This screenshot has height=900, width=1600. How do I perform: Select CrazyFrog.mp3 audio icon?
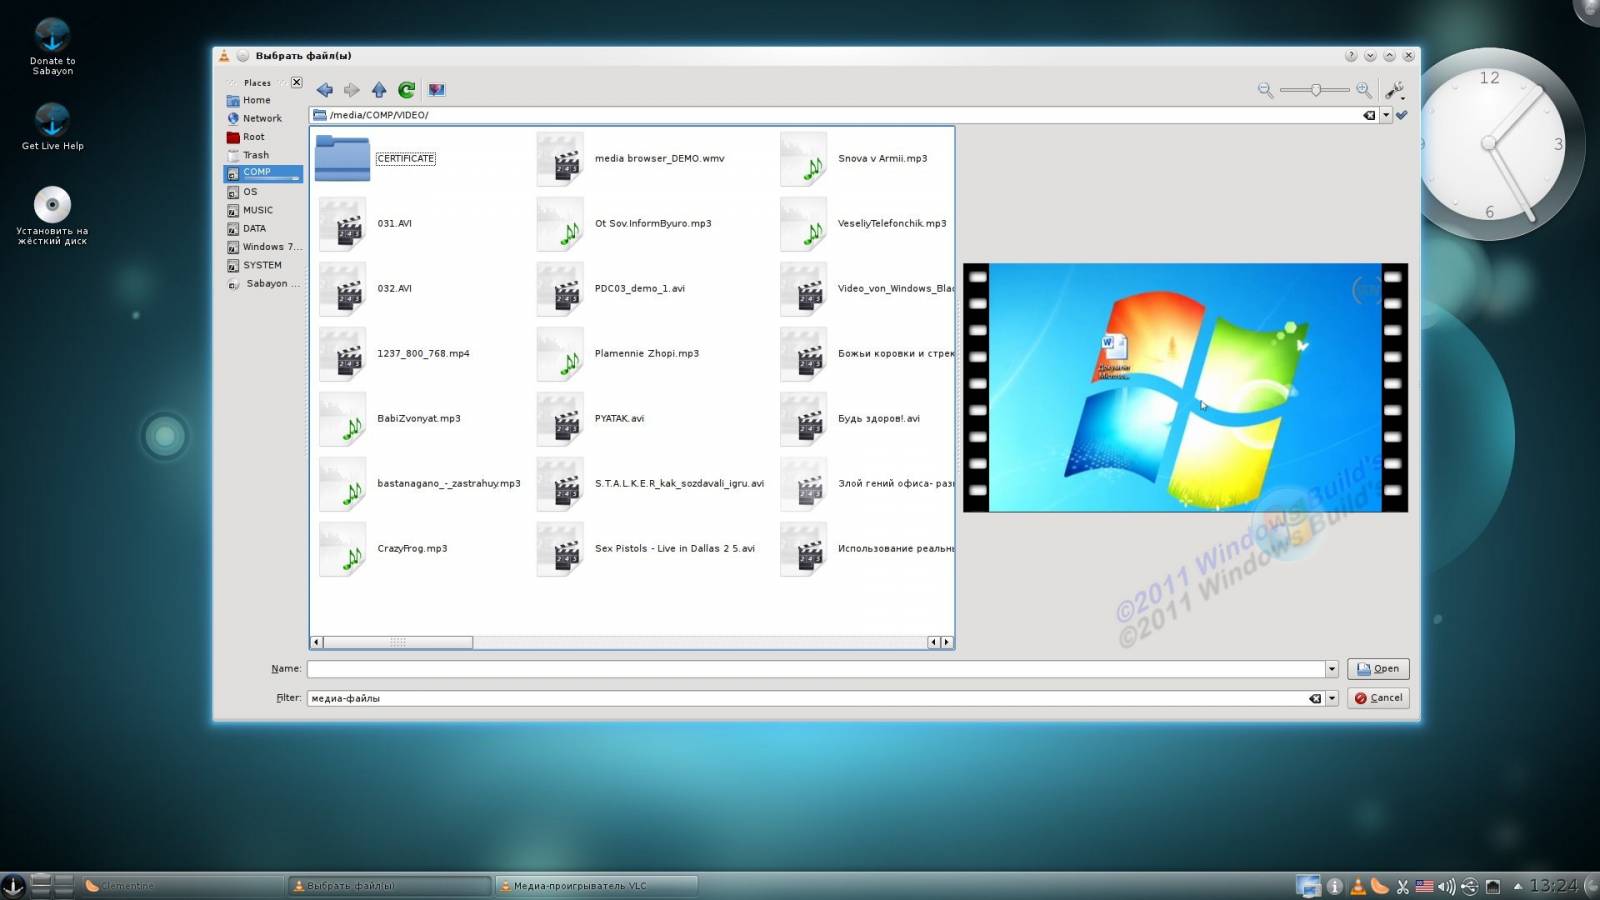click(342, 548)
